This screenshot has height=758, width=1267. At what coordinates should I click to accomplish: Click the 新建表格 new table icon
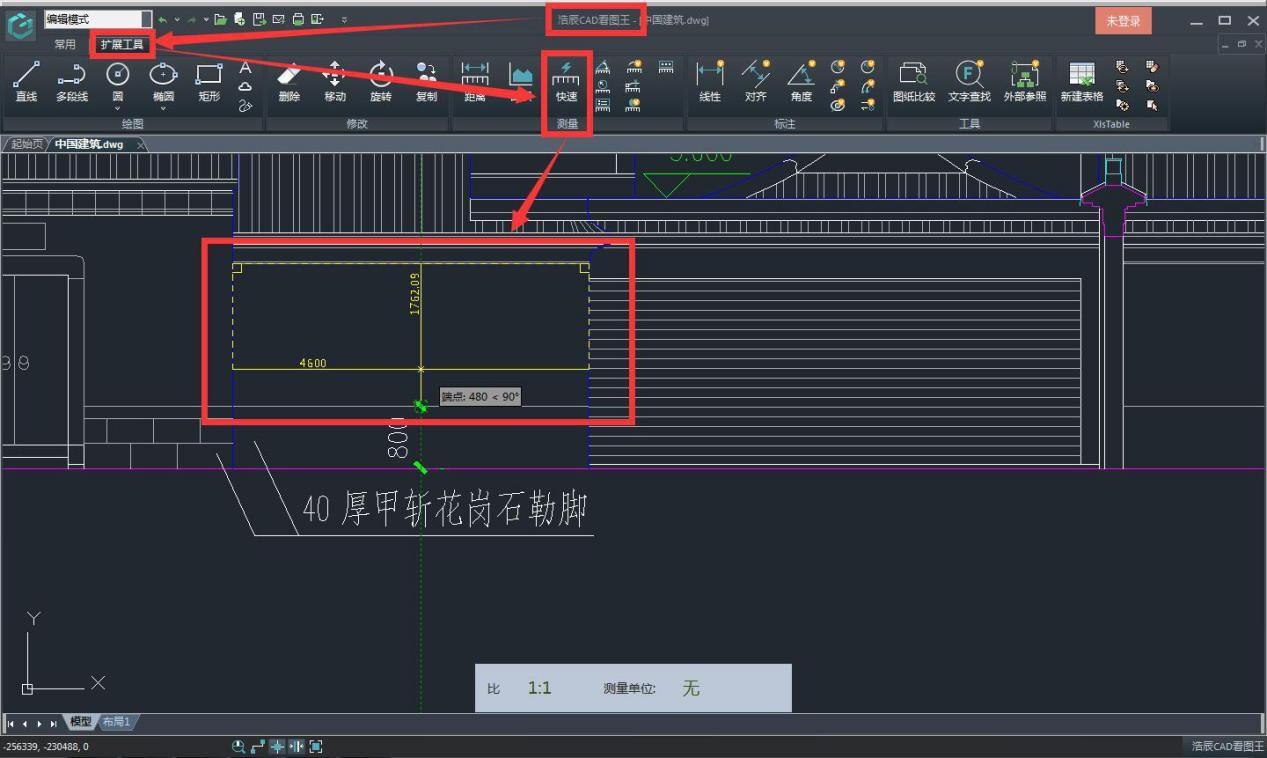(x=1080, y=80)
